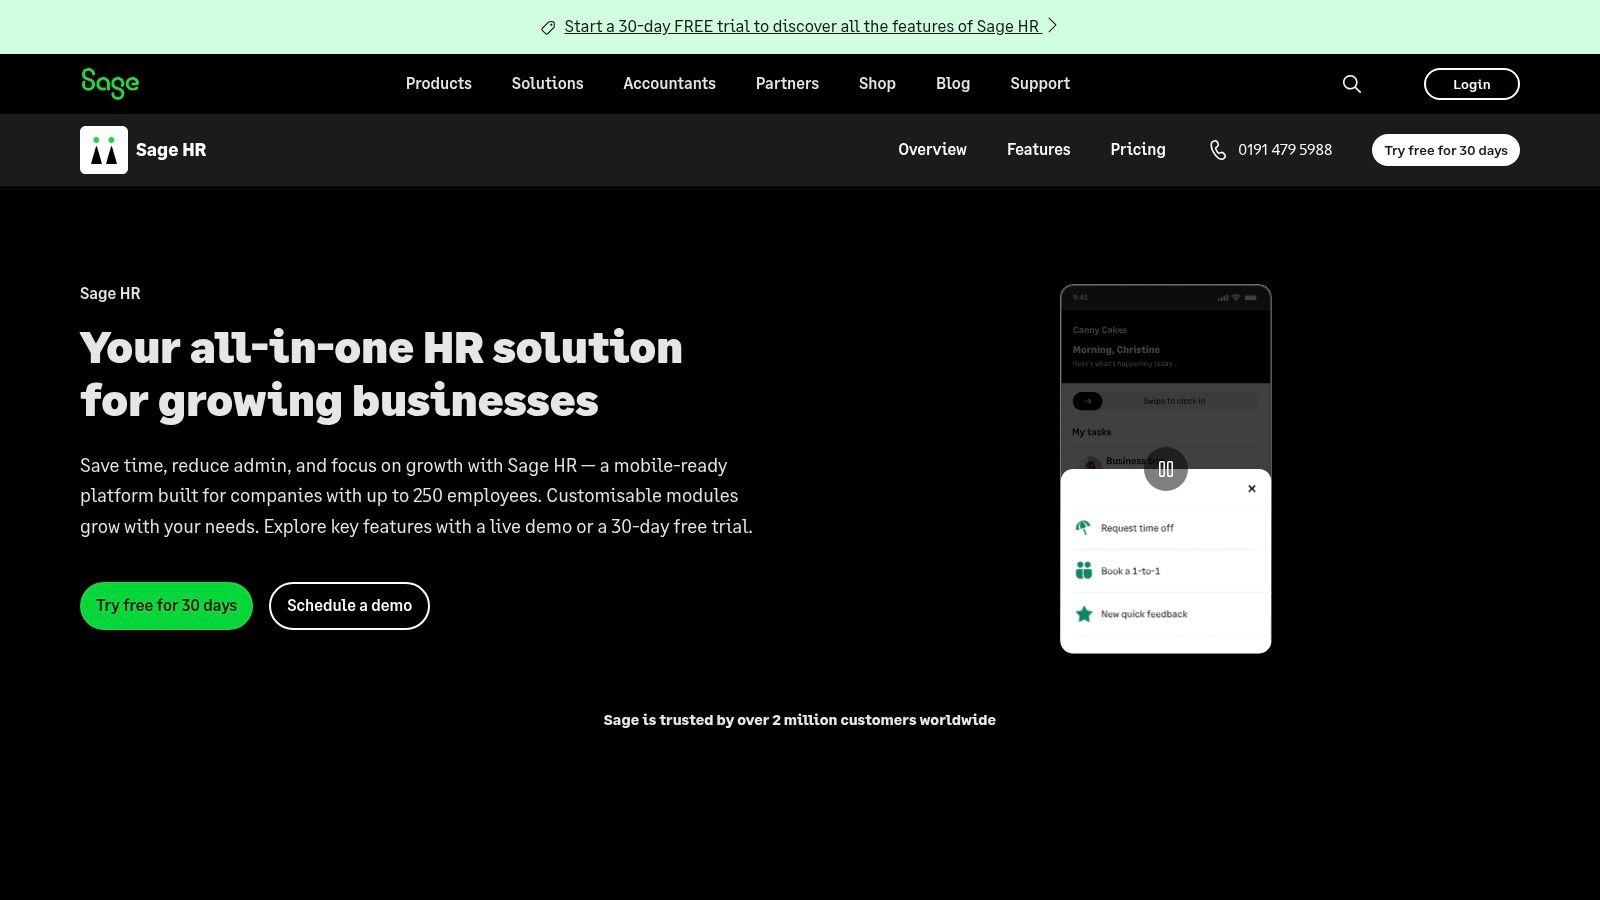Click the phone icon beside 0191 479 5988
This screenshot has height=900, width=1600.
point(1218,150)
